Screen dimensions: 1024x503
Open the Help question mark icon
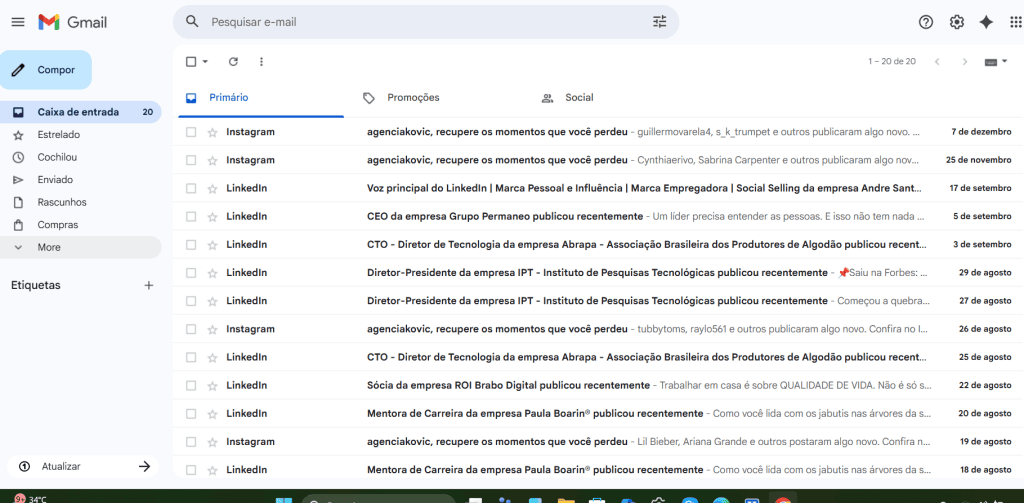pos(925,22)
